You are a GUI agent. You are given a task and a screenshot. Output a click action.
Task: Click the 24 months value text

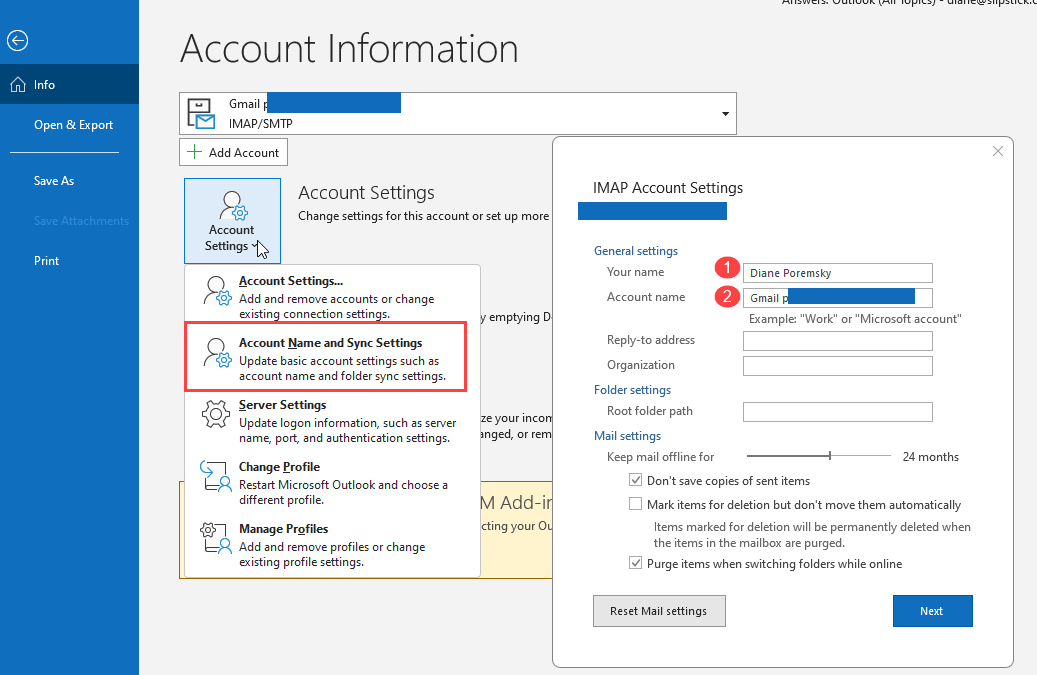point(931,457)
